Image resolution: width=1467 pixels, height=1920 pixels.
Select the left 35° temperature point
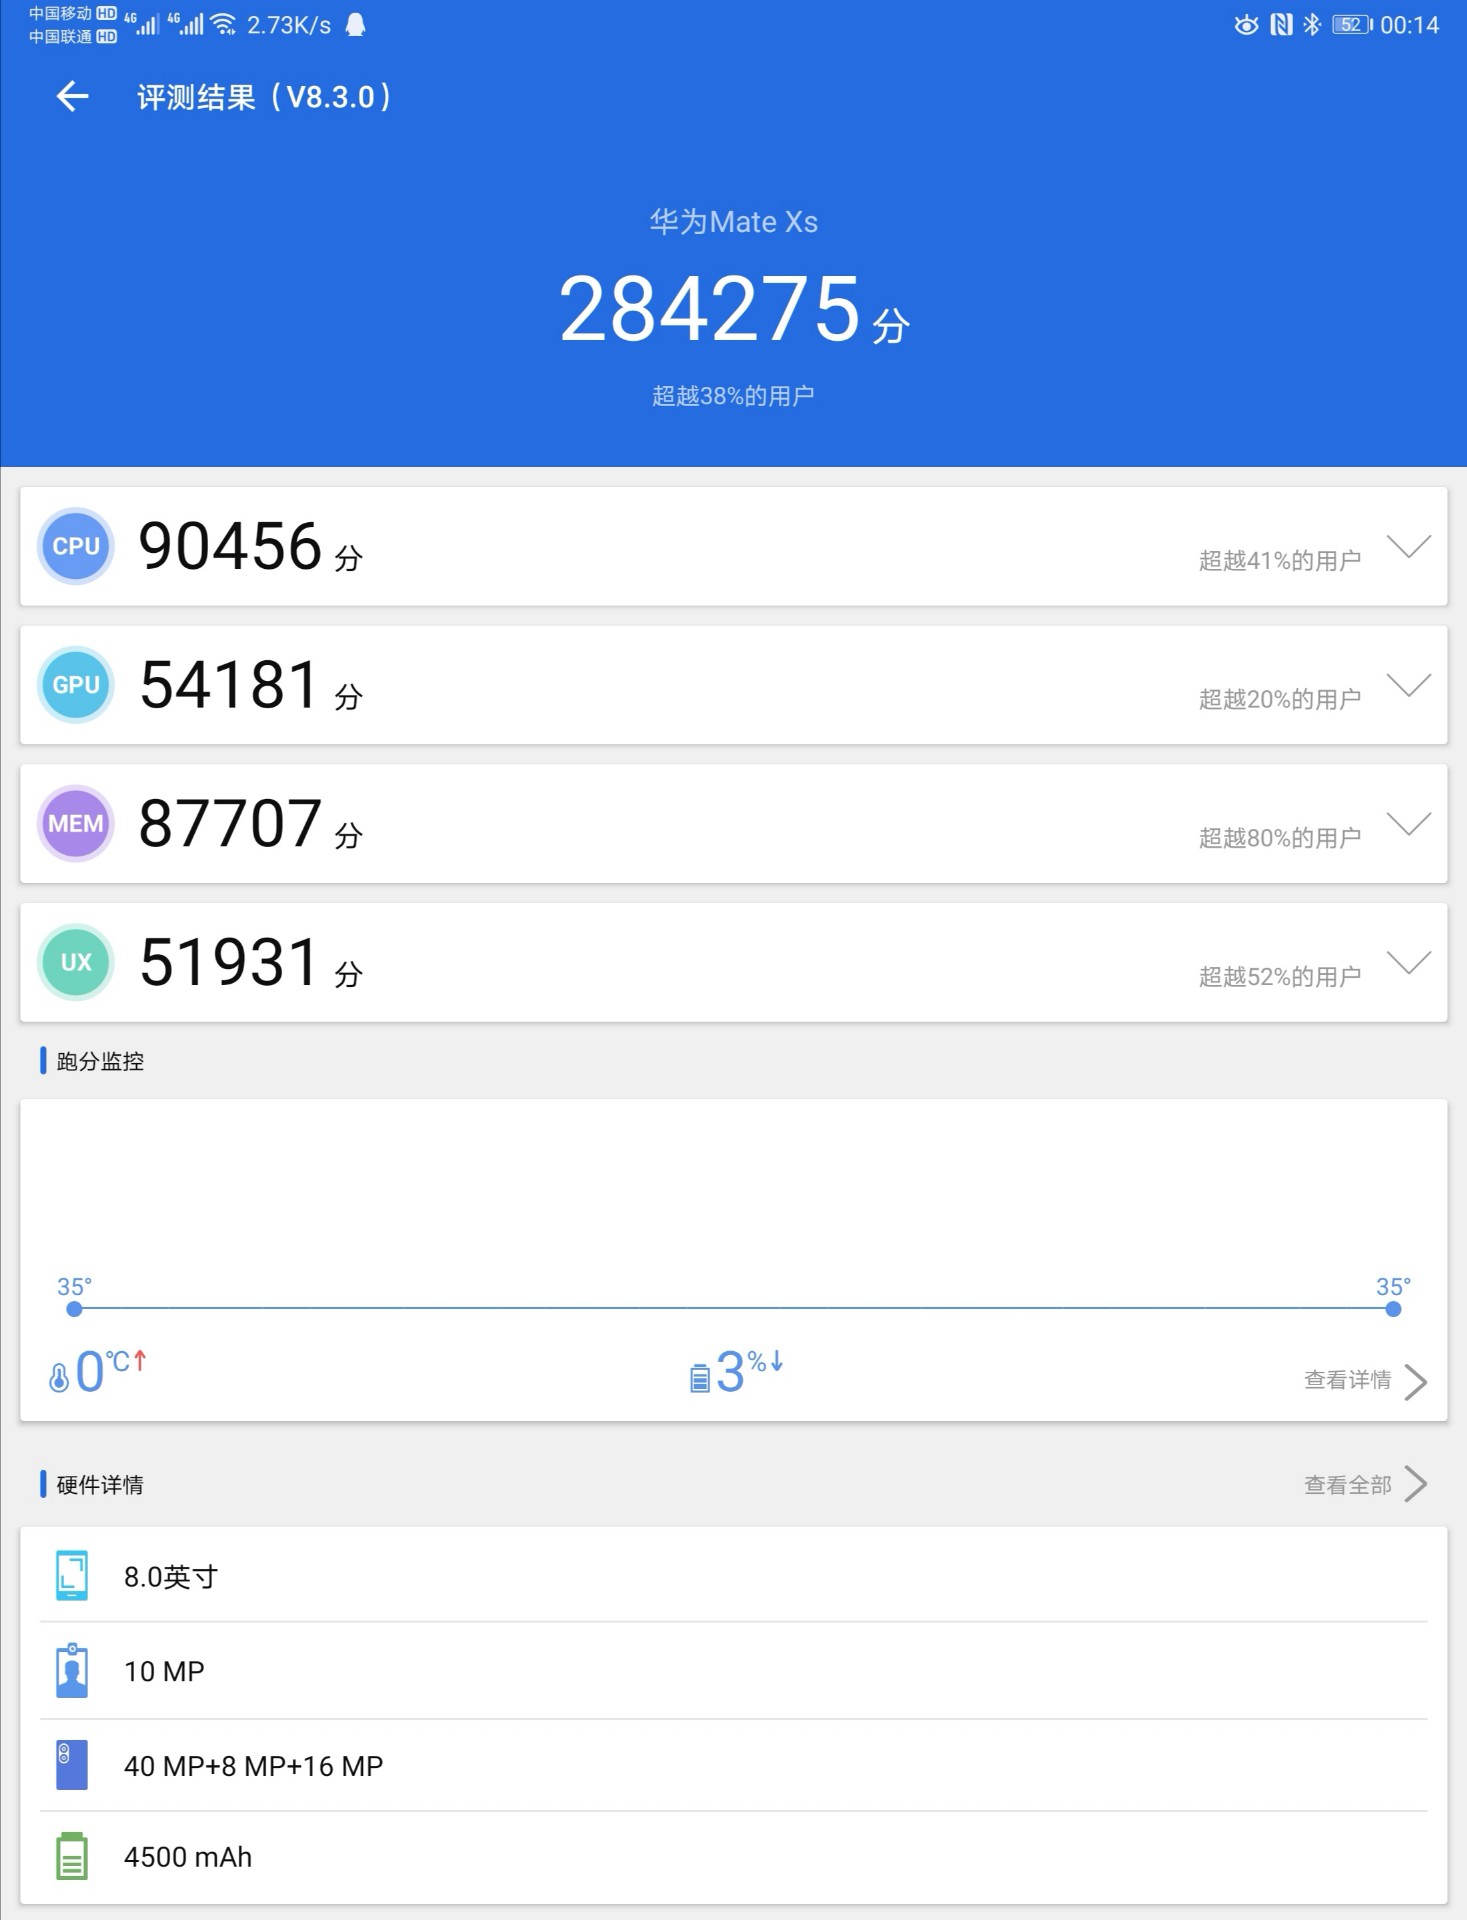[74, 1309]
